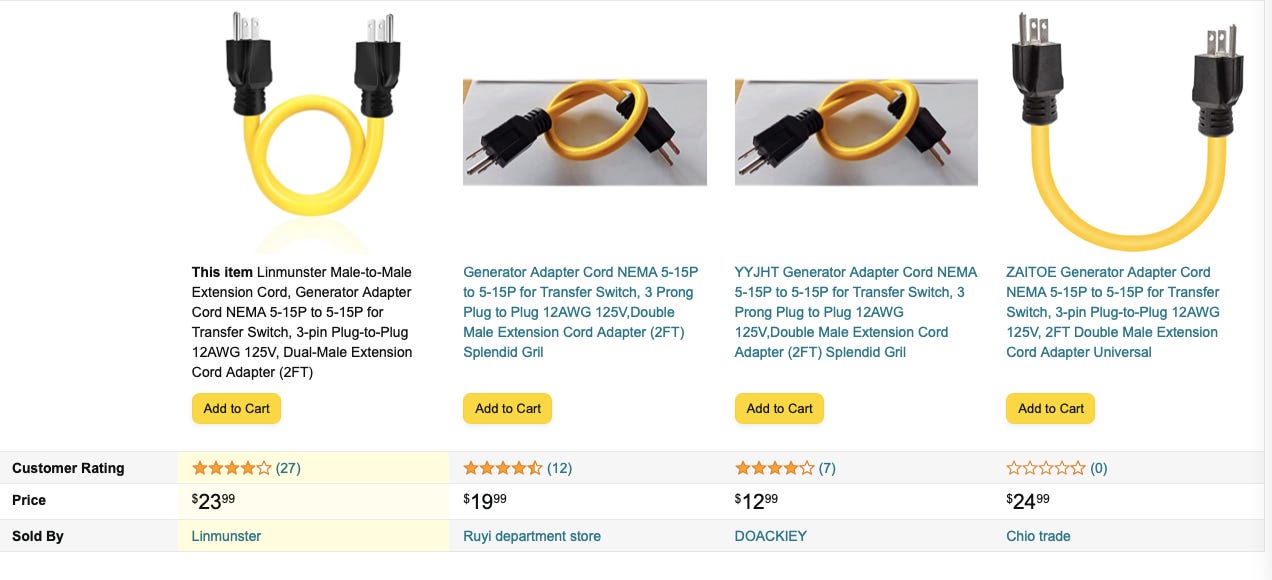Open the ZAITOE Generator Adapter Cord listing
Viewport: 1272px width, 580px height.
1113,311
